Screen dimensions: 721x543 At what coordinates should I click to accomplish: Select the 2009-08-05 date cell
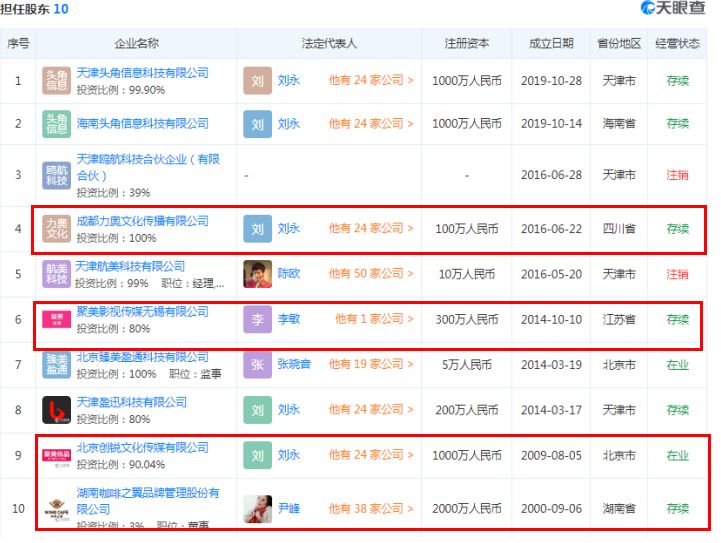(x=551, y=455)
